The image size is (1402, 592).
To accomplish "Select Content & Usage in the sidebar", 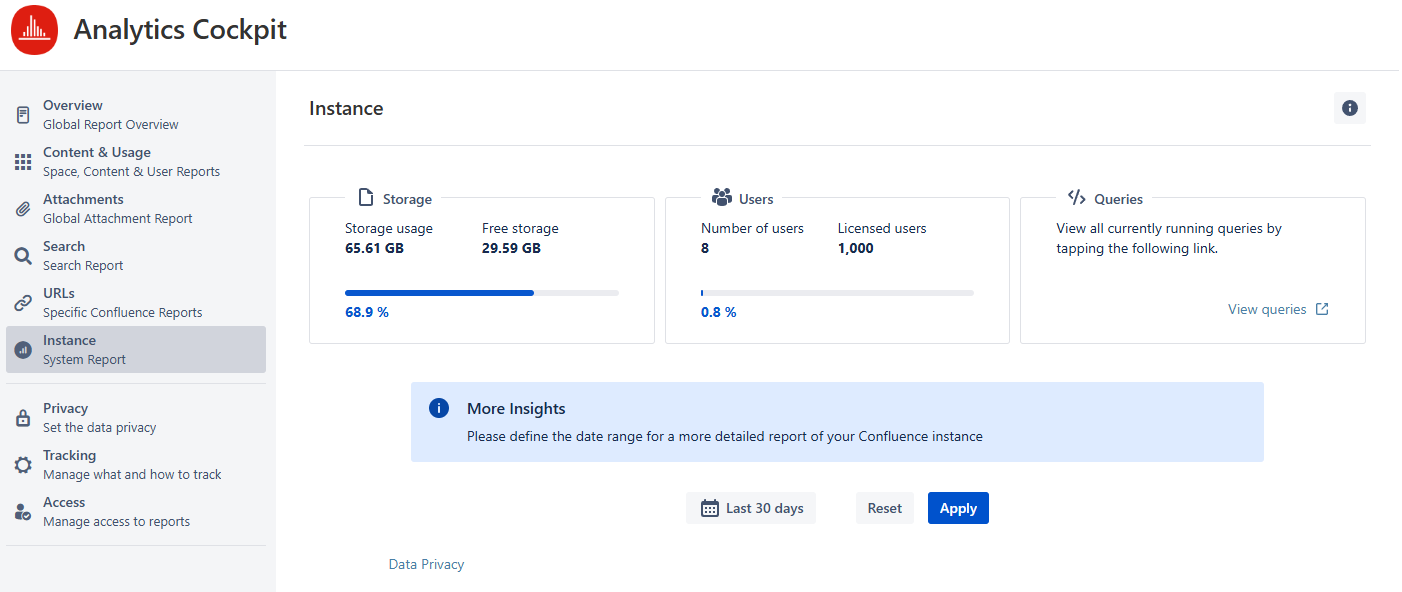I will coord(130,162).
